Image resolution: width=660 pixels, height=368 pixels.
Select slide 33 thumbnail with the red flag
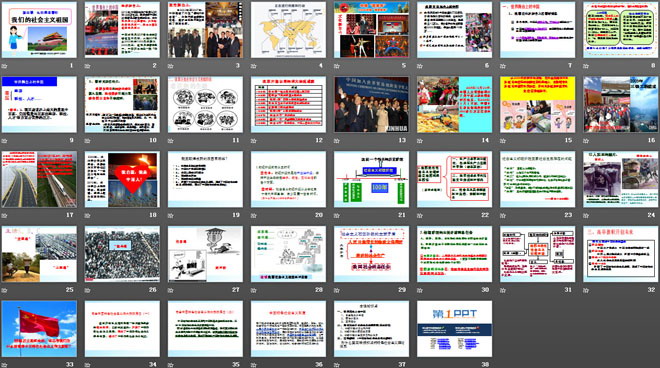[39, 328]
